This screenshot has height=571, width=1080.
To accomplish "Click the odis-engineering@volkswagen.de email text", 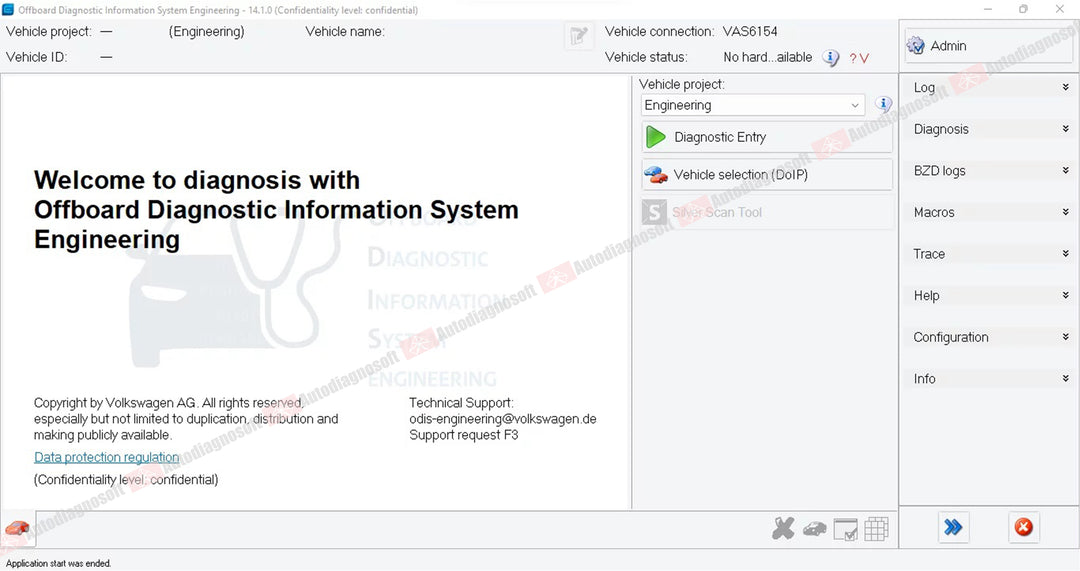I will (x=503, y=419).
